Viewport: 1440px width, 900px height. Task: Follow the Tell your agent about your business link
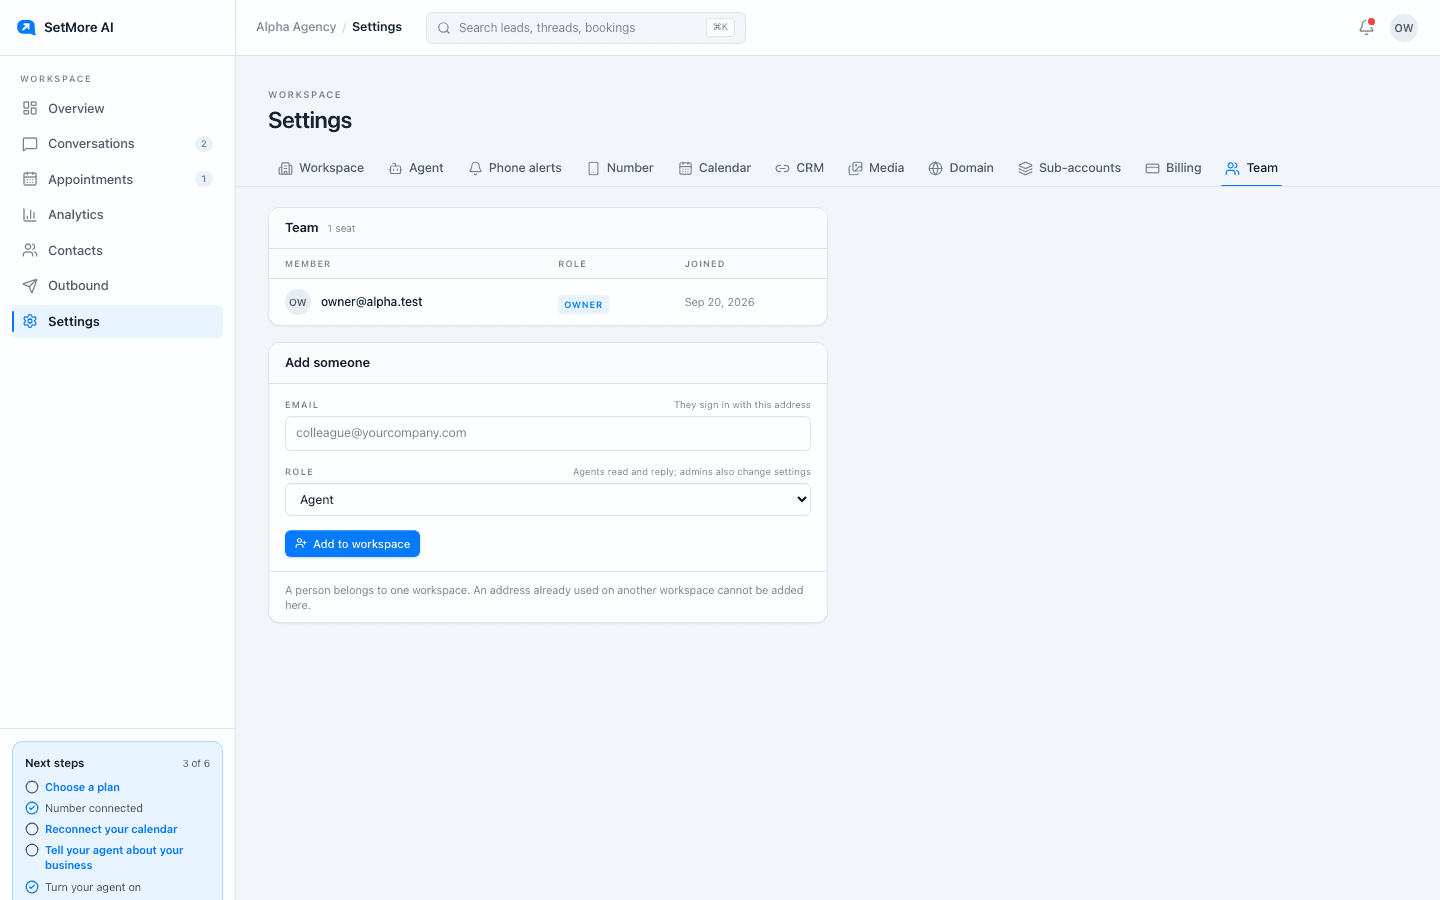point(114,858)
